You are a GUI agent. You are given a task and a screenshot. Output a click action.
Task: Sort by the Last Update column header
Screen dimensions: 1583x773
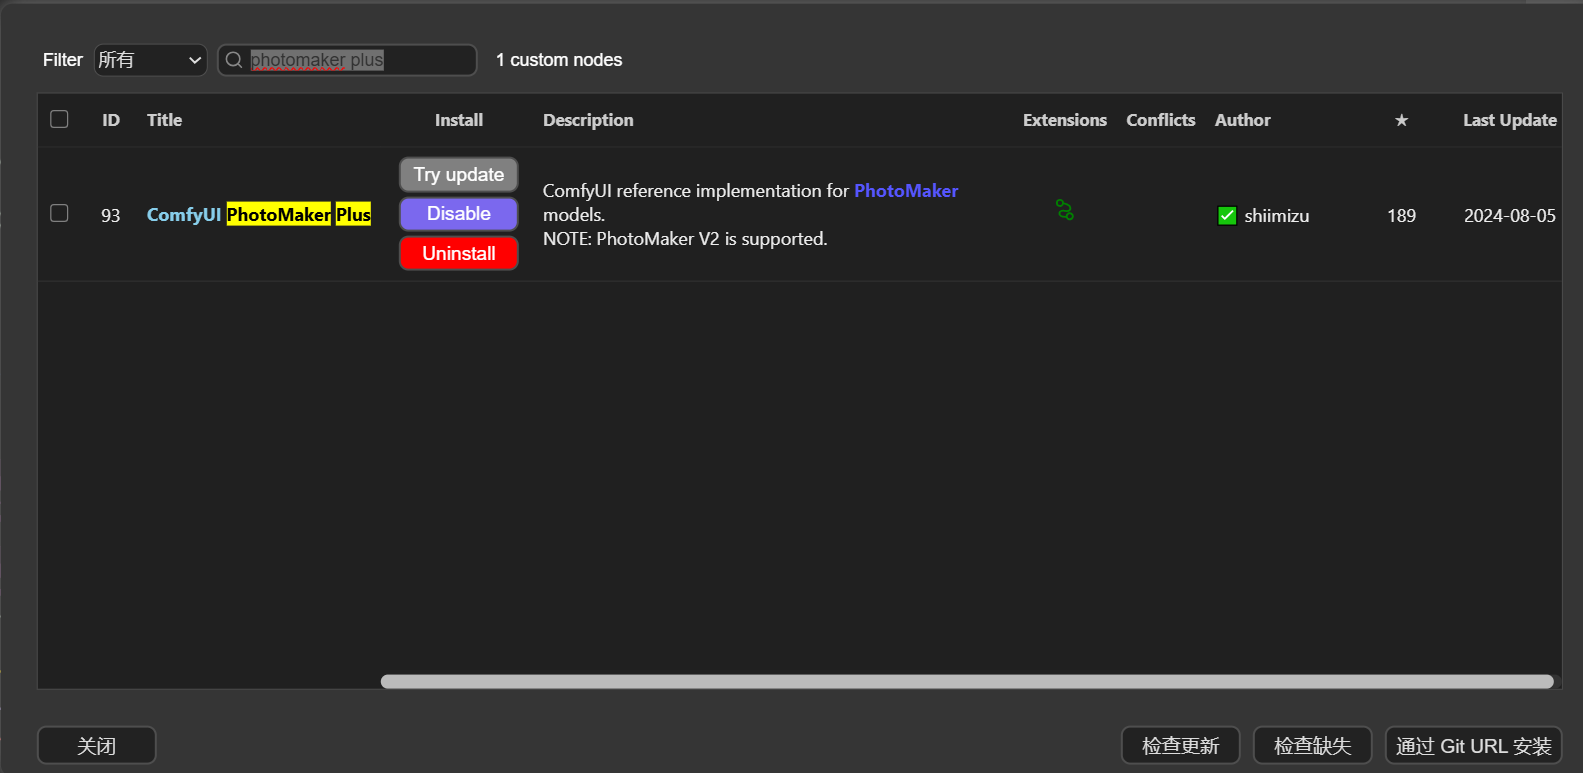[x=1510, y=120]
